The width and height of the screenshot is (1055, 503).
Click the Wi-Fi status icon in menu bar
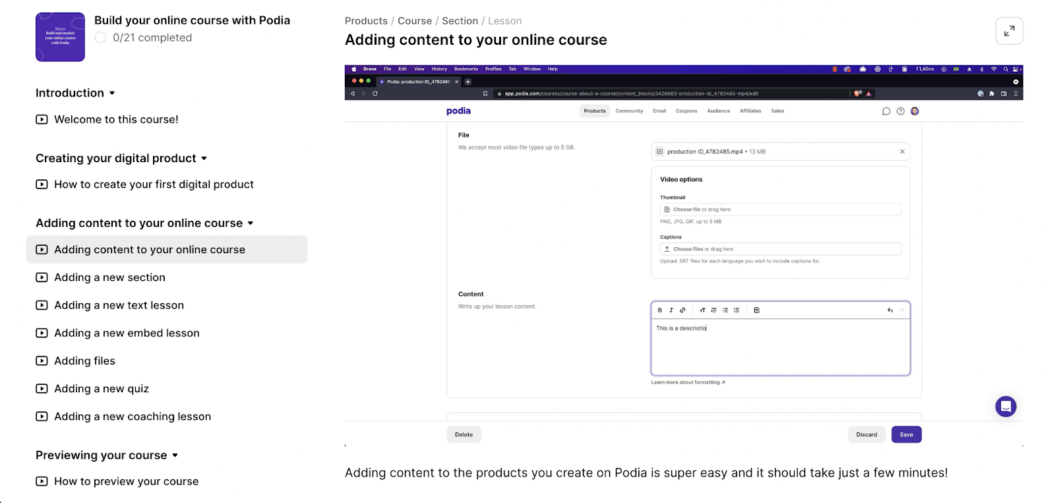(994, 69)
